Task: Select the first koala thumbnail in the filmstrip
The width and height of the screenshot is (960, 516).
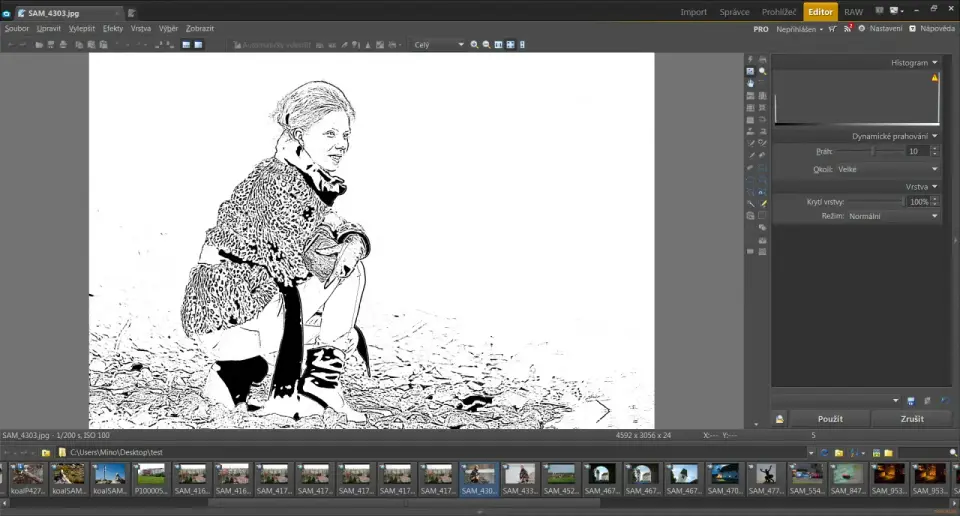Action: click(27, 473)
